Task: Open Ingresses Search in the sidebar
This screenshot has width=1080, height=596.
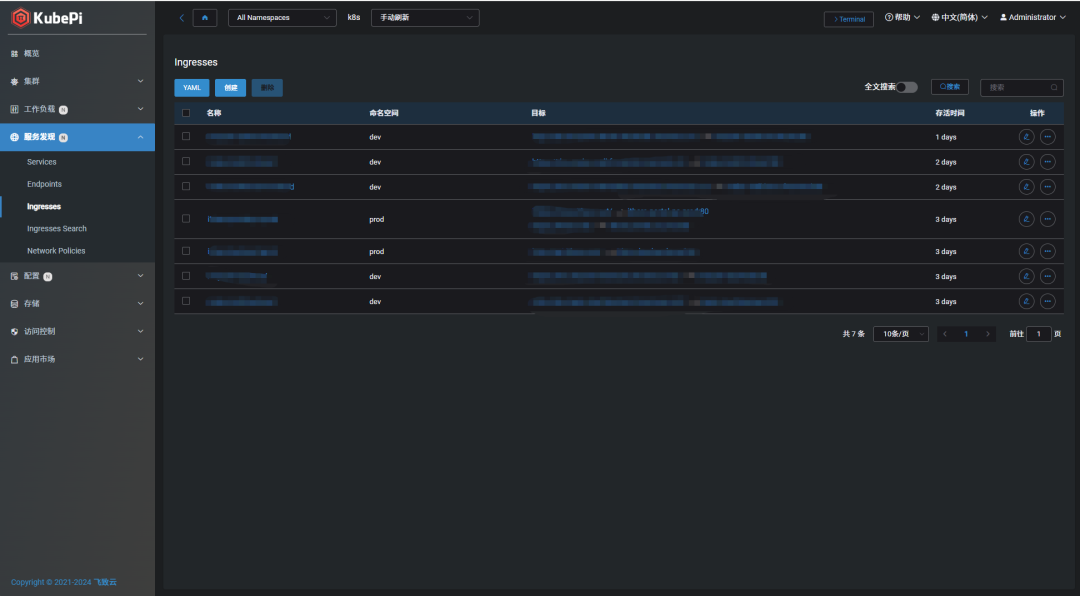Action: [56, 229]
